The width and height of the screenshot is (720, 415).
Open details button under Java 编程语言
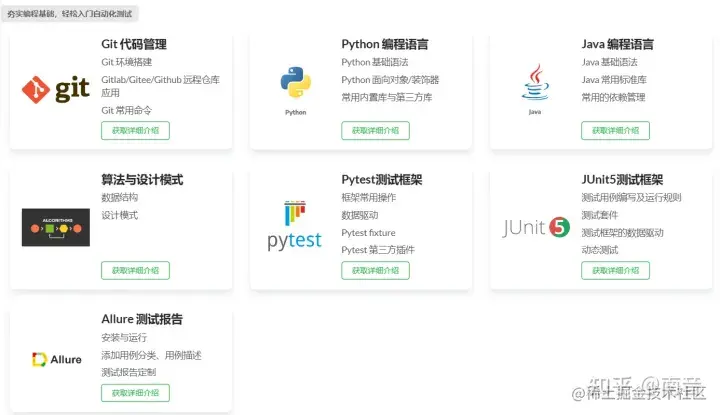pyautogui.click(x=615, y=130)
